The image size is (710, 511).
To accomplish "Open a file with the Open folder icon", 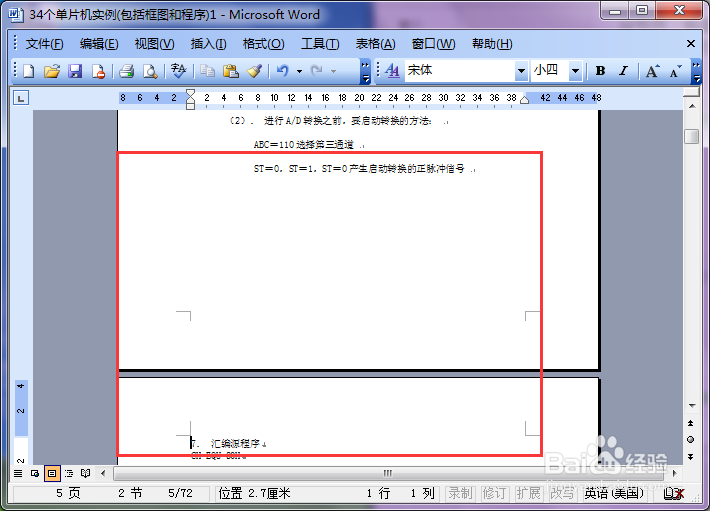I will coord(52,71).
